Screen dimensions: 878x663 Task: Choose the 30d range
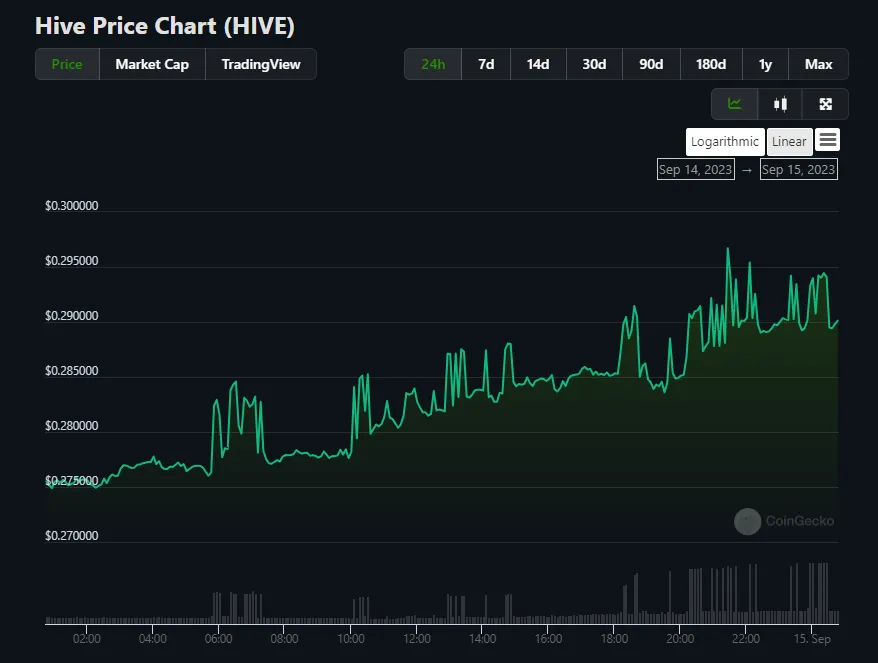[x=594, y=64]
